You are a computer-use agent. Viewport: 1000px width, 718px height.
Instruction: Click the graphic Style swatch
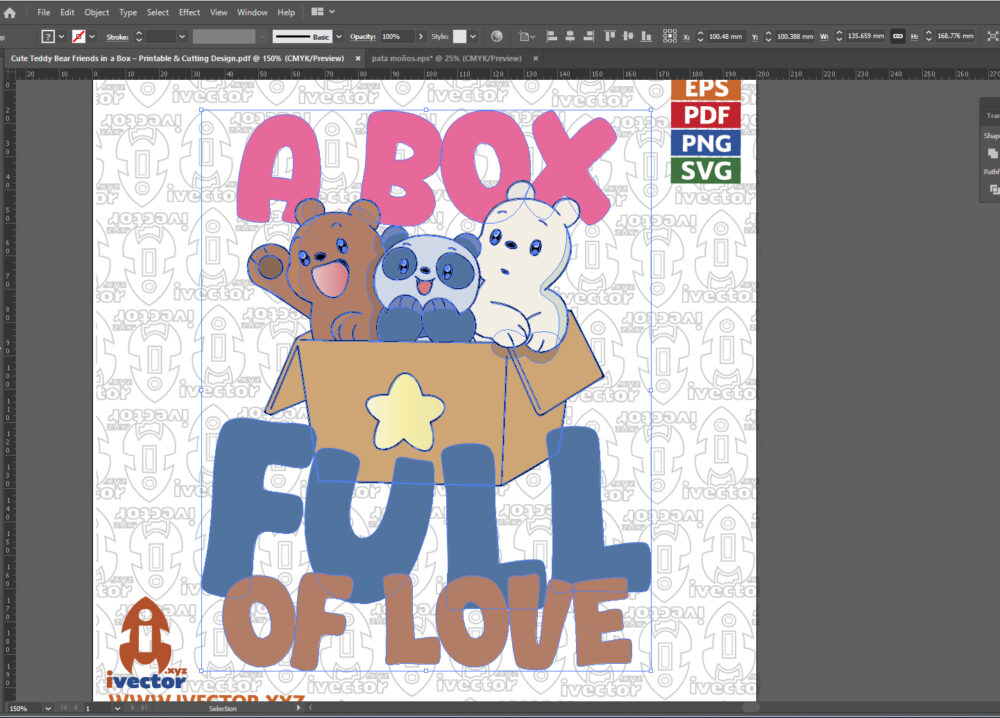tap(460, 37)
